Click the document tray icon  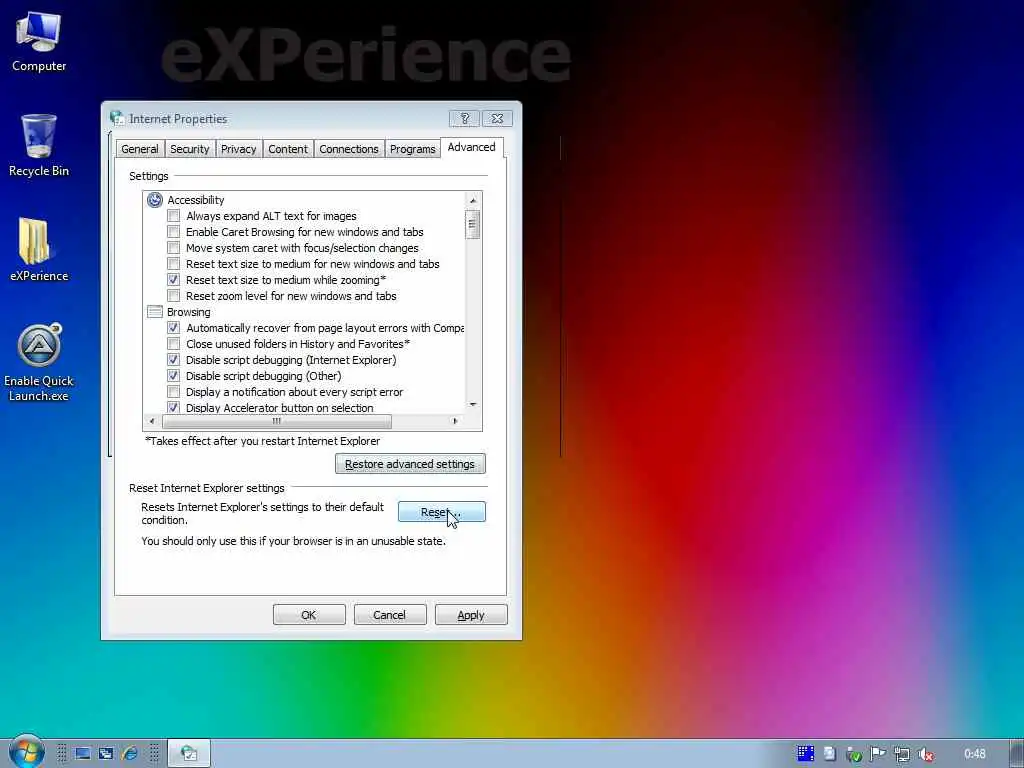coord(829,754)
